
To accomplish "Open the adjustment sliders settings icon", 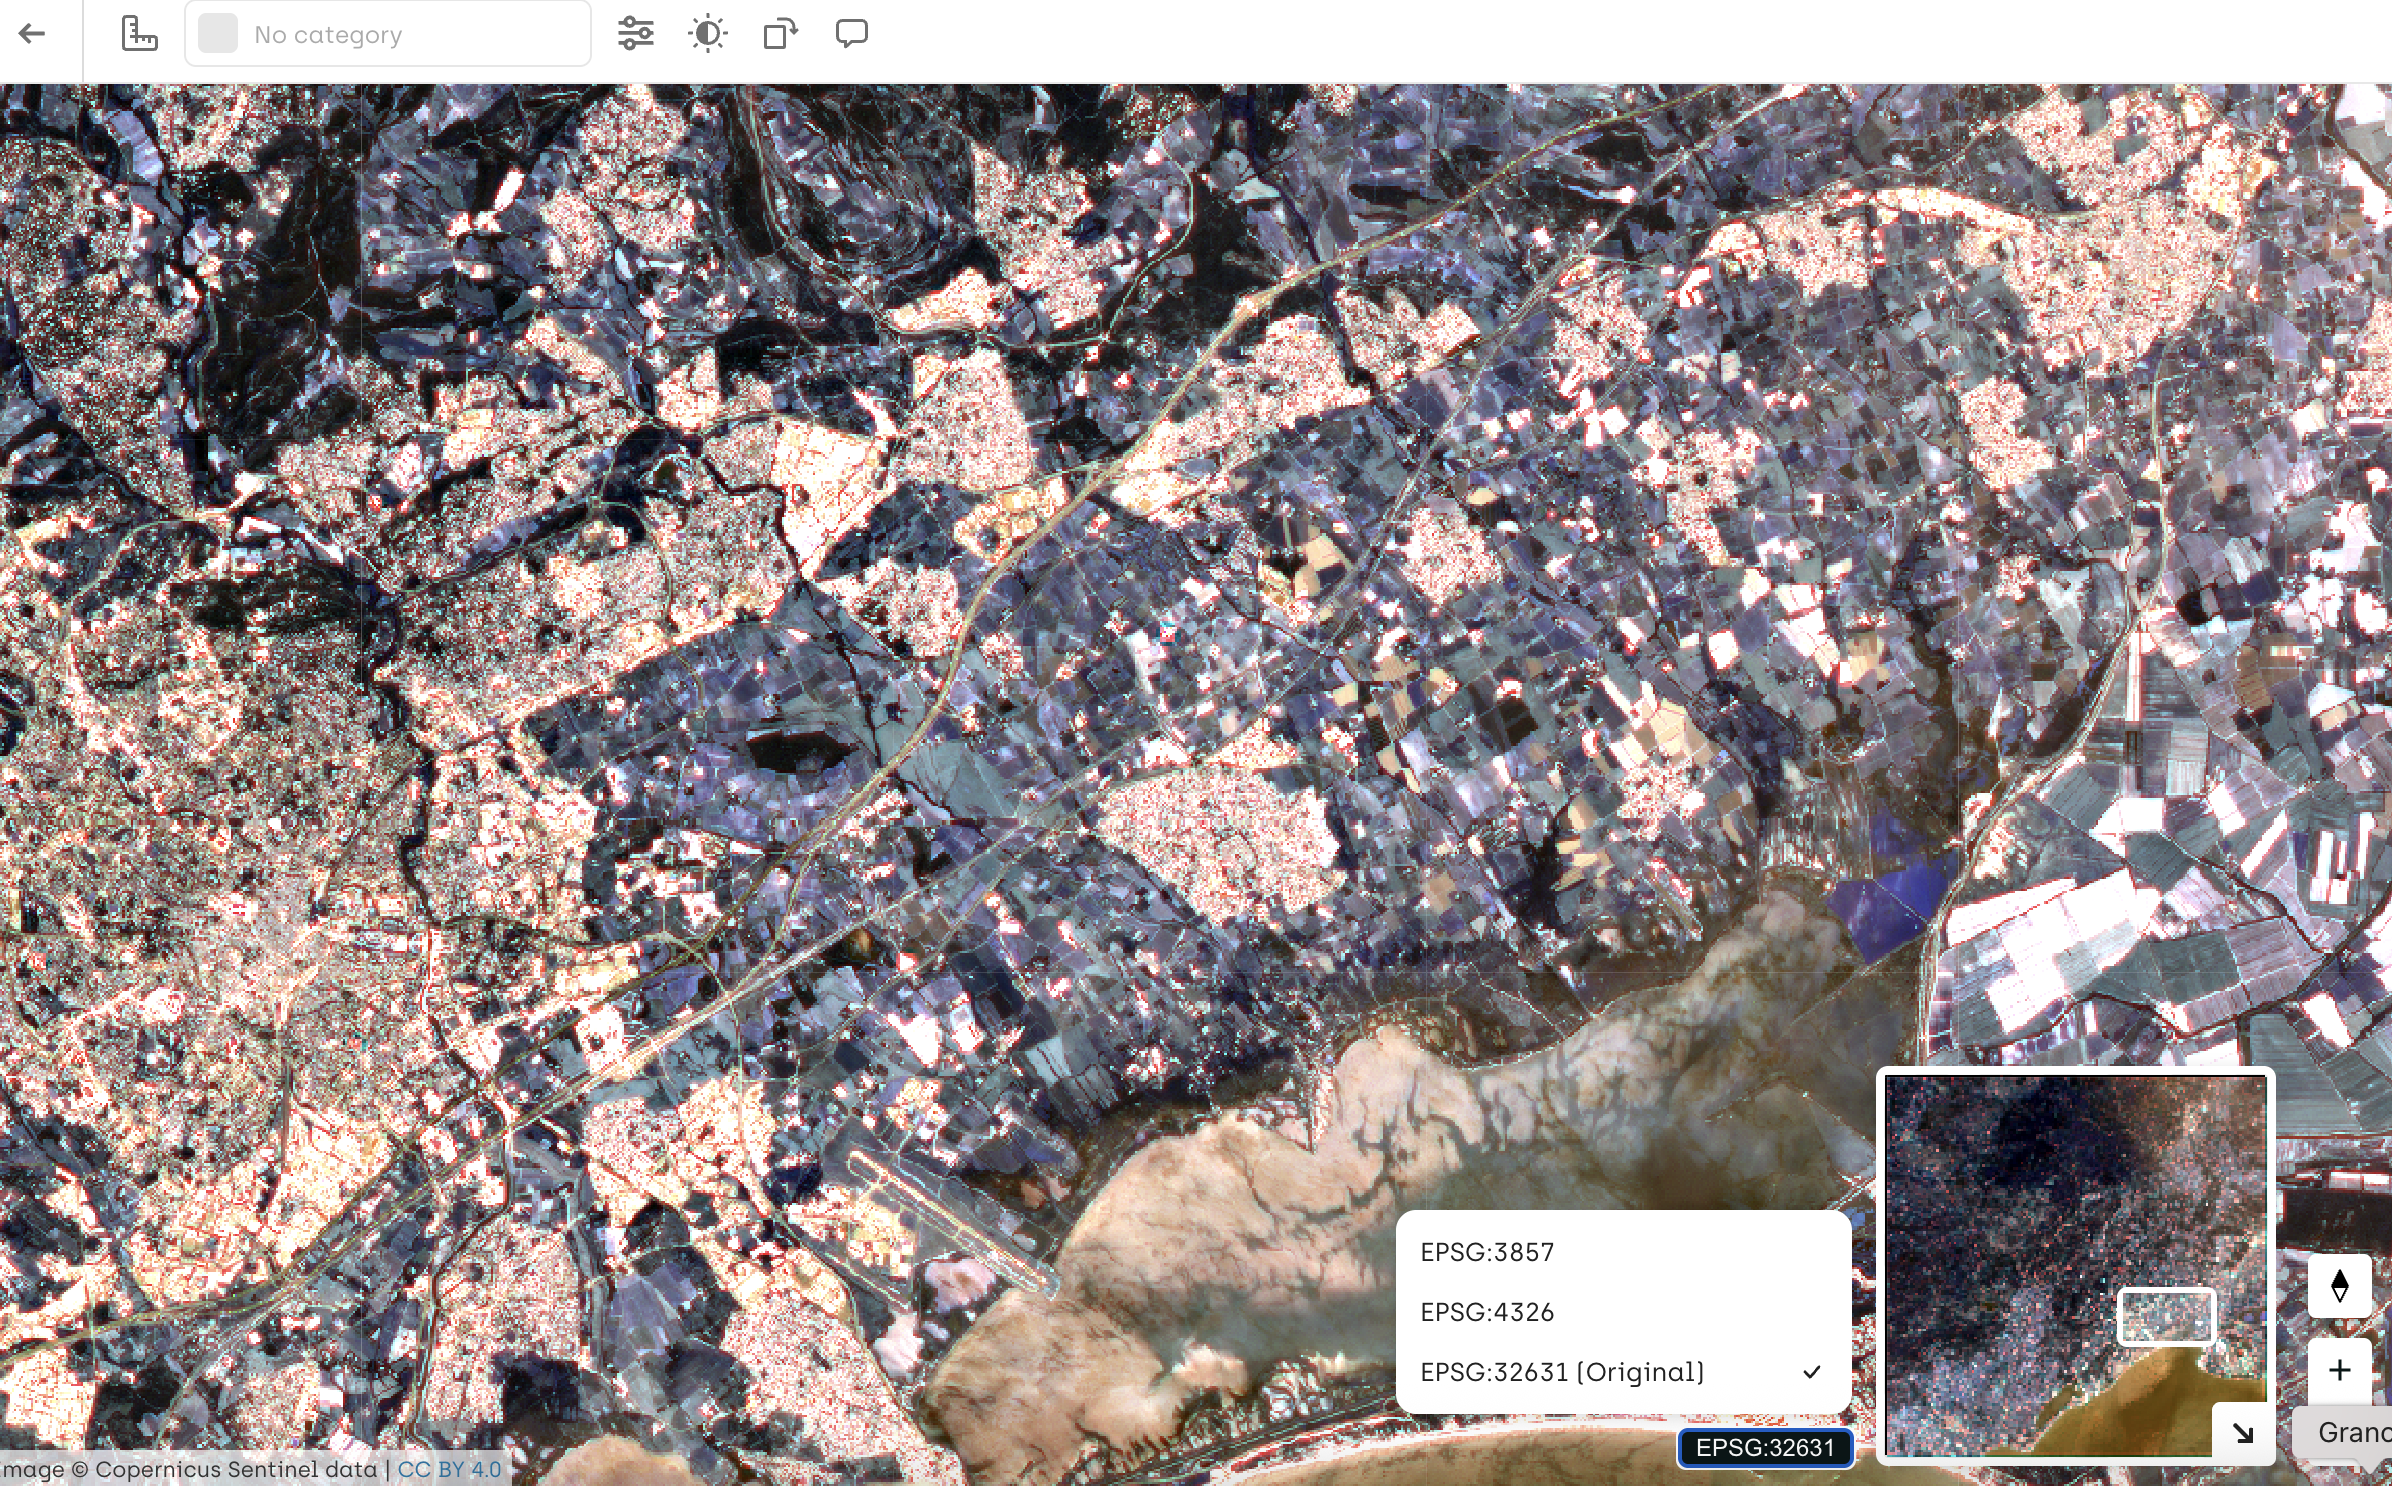I will coord(635,34).
